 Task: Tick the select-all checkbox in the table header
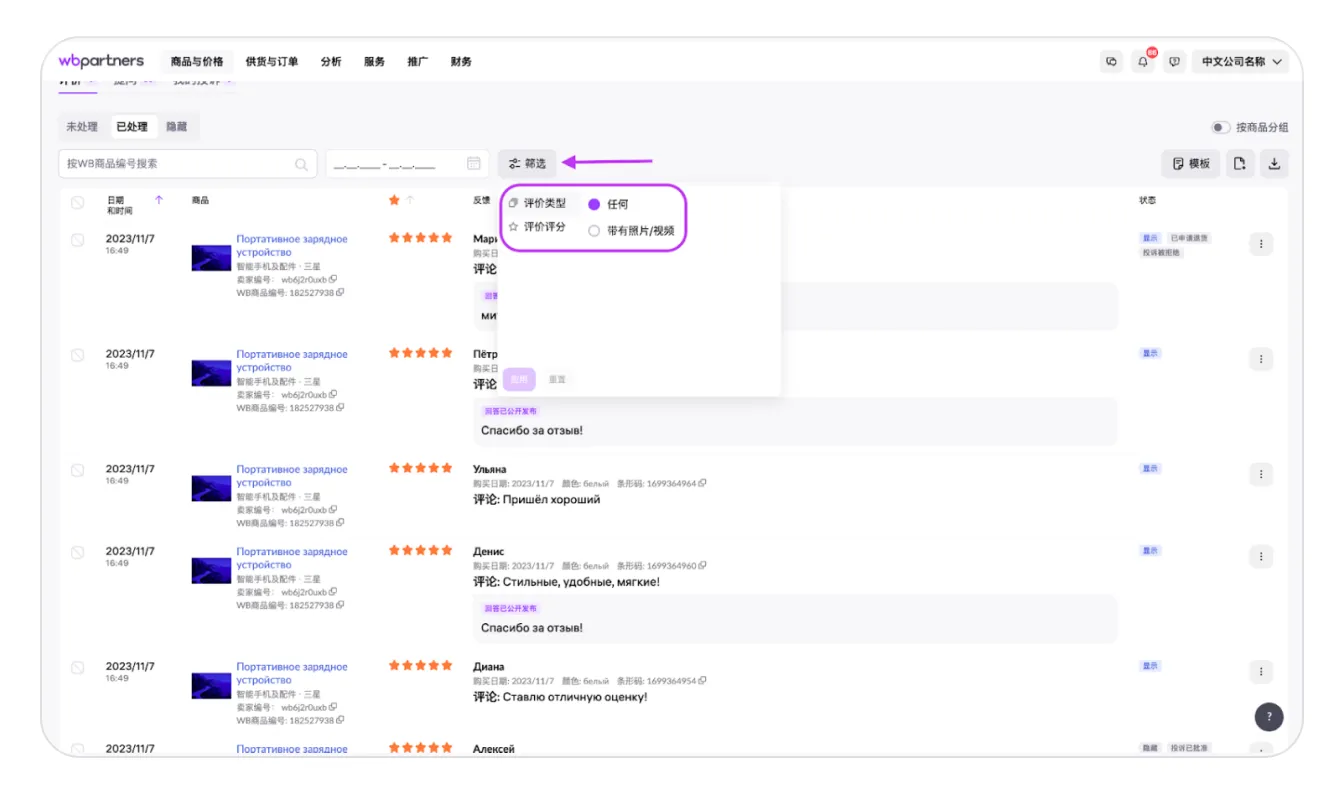pos(78,202)
